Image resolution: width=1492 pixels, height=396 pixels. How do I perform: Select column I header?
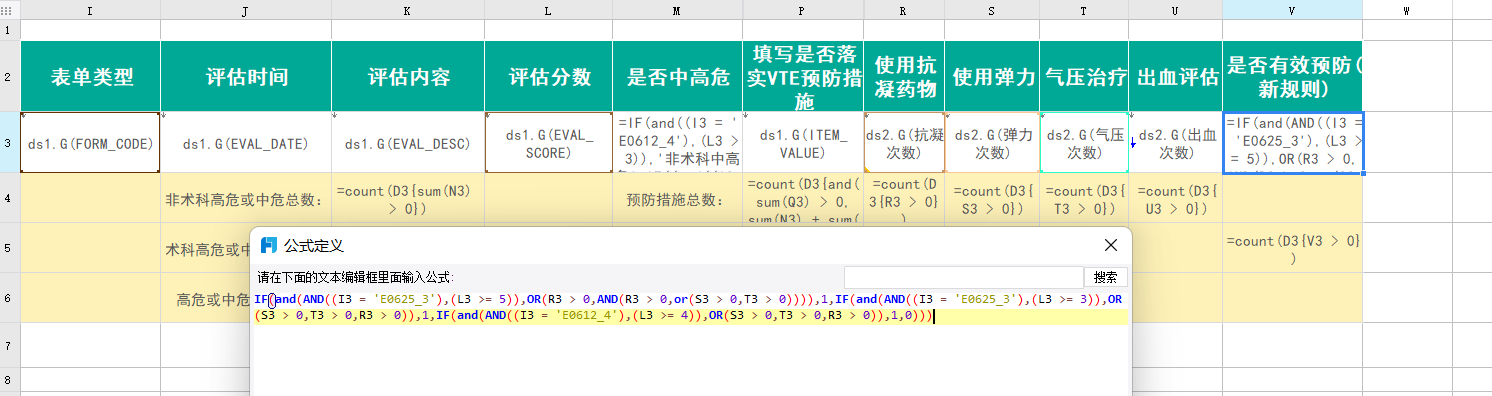point(91,10)
